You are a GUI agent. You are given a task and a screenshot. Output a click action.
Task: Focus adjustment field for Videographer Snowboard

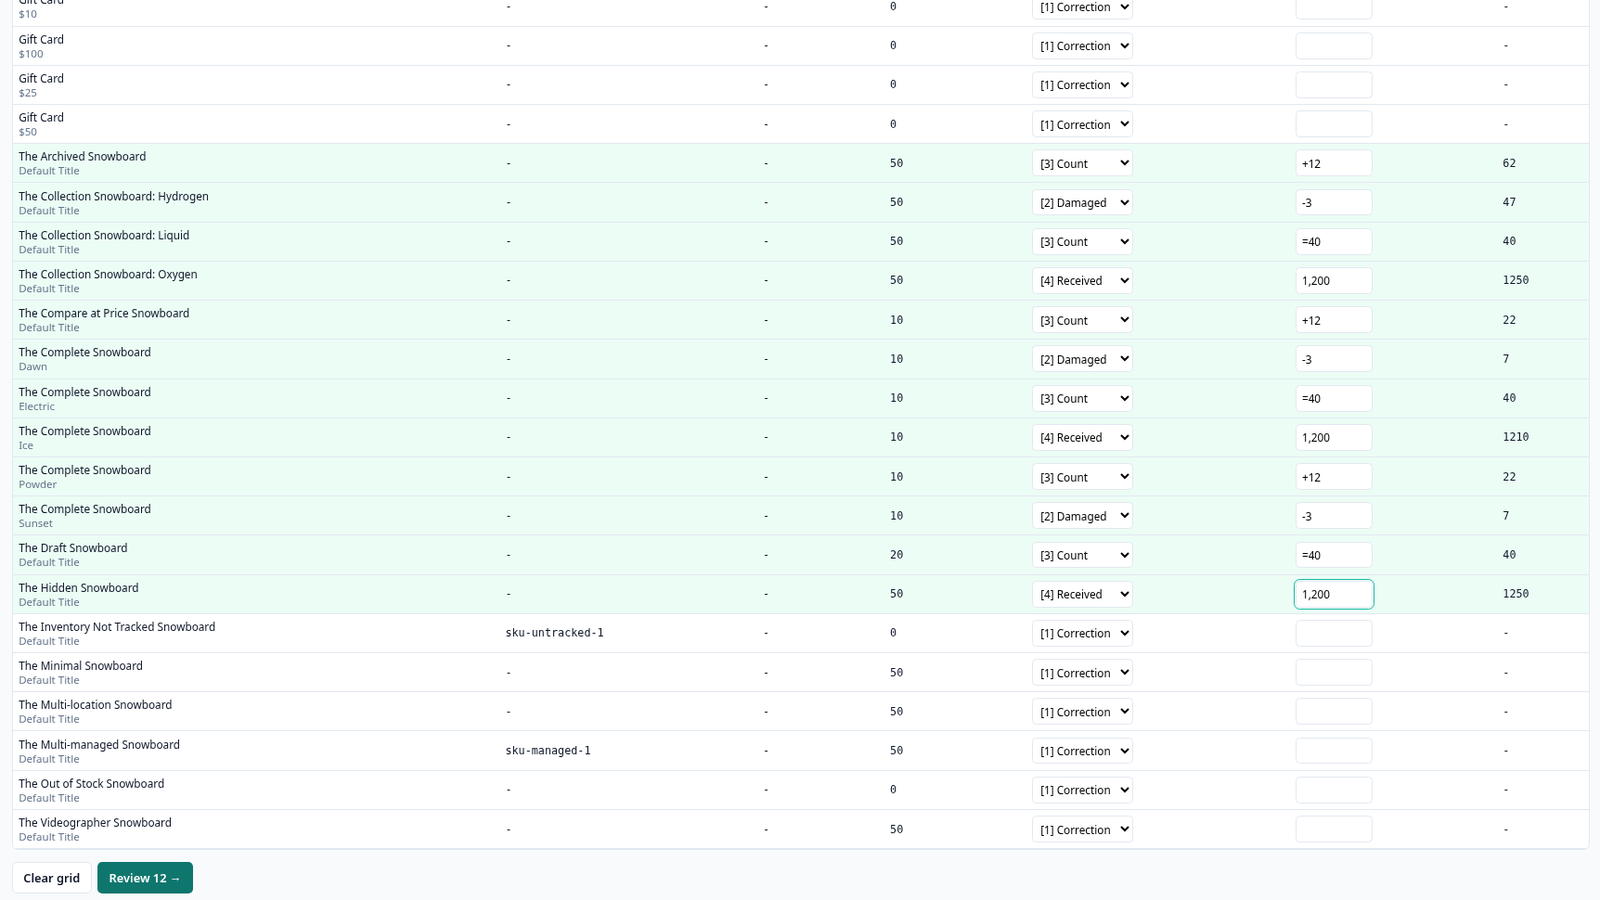pos(1334,829)
